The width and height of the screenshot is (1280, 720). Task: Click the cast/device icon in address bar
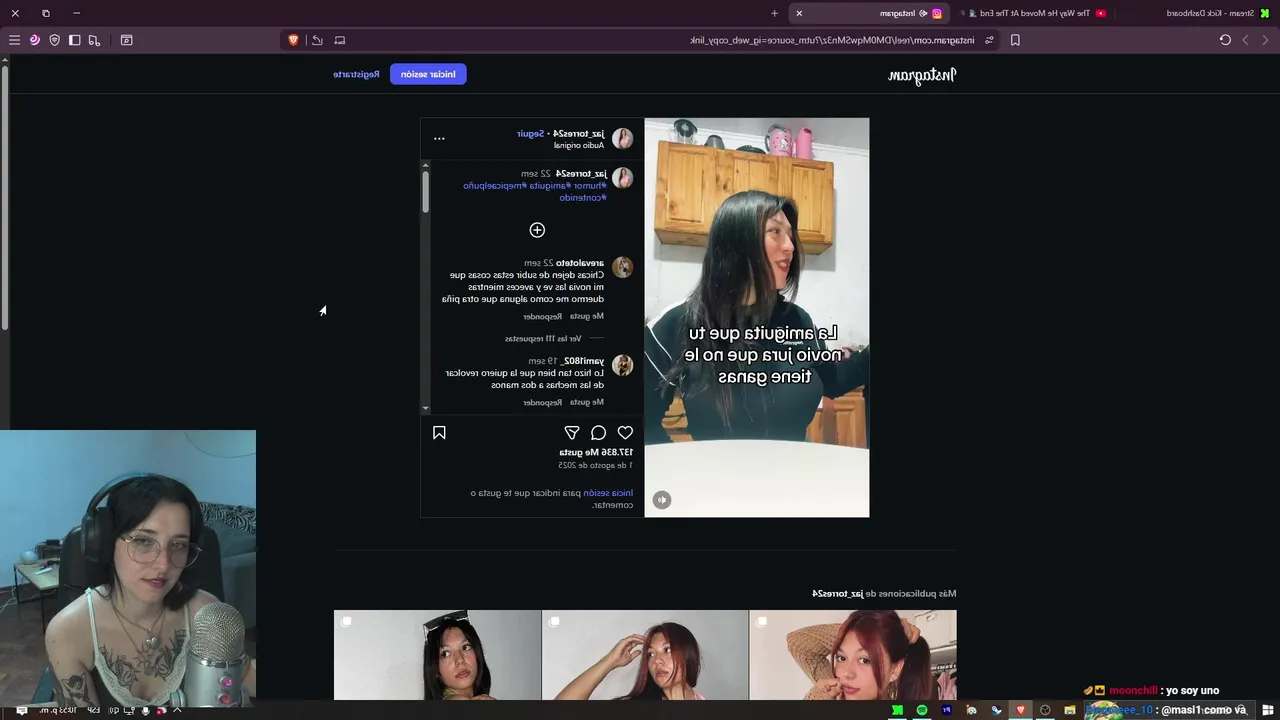340,40
